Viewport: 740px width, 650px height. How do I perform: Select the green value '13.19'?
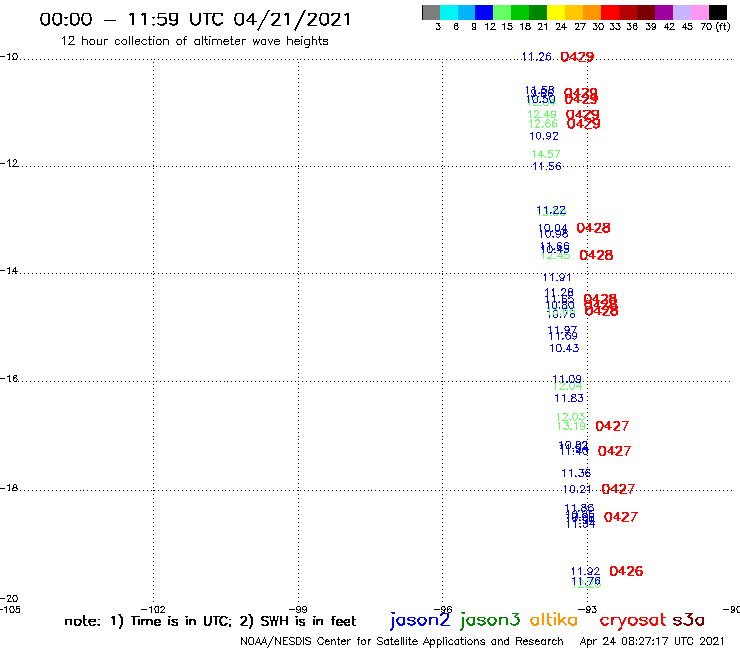[x=571, y=426]
